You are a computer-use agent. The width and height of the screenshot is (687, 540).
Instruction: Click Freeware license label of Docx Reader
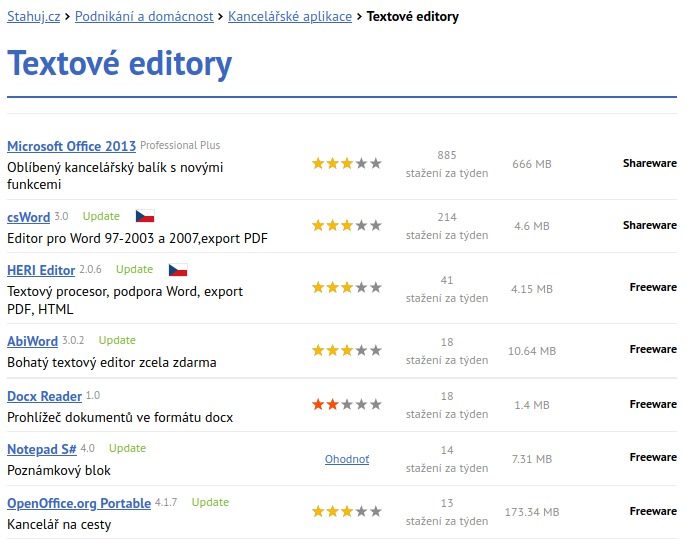tap(653, 404)
